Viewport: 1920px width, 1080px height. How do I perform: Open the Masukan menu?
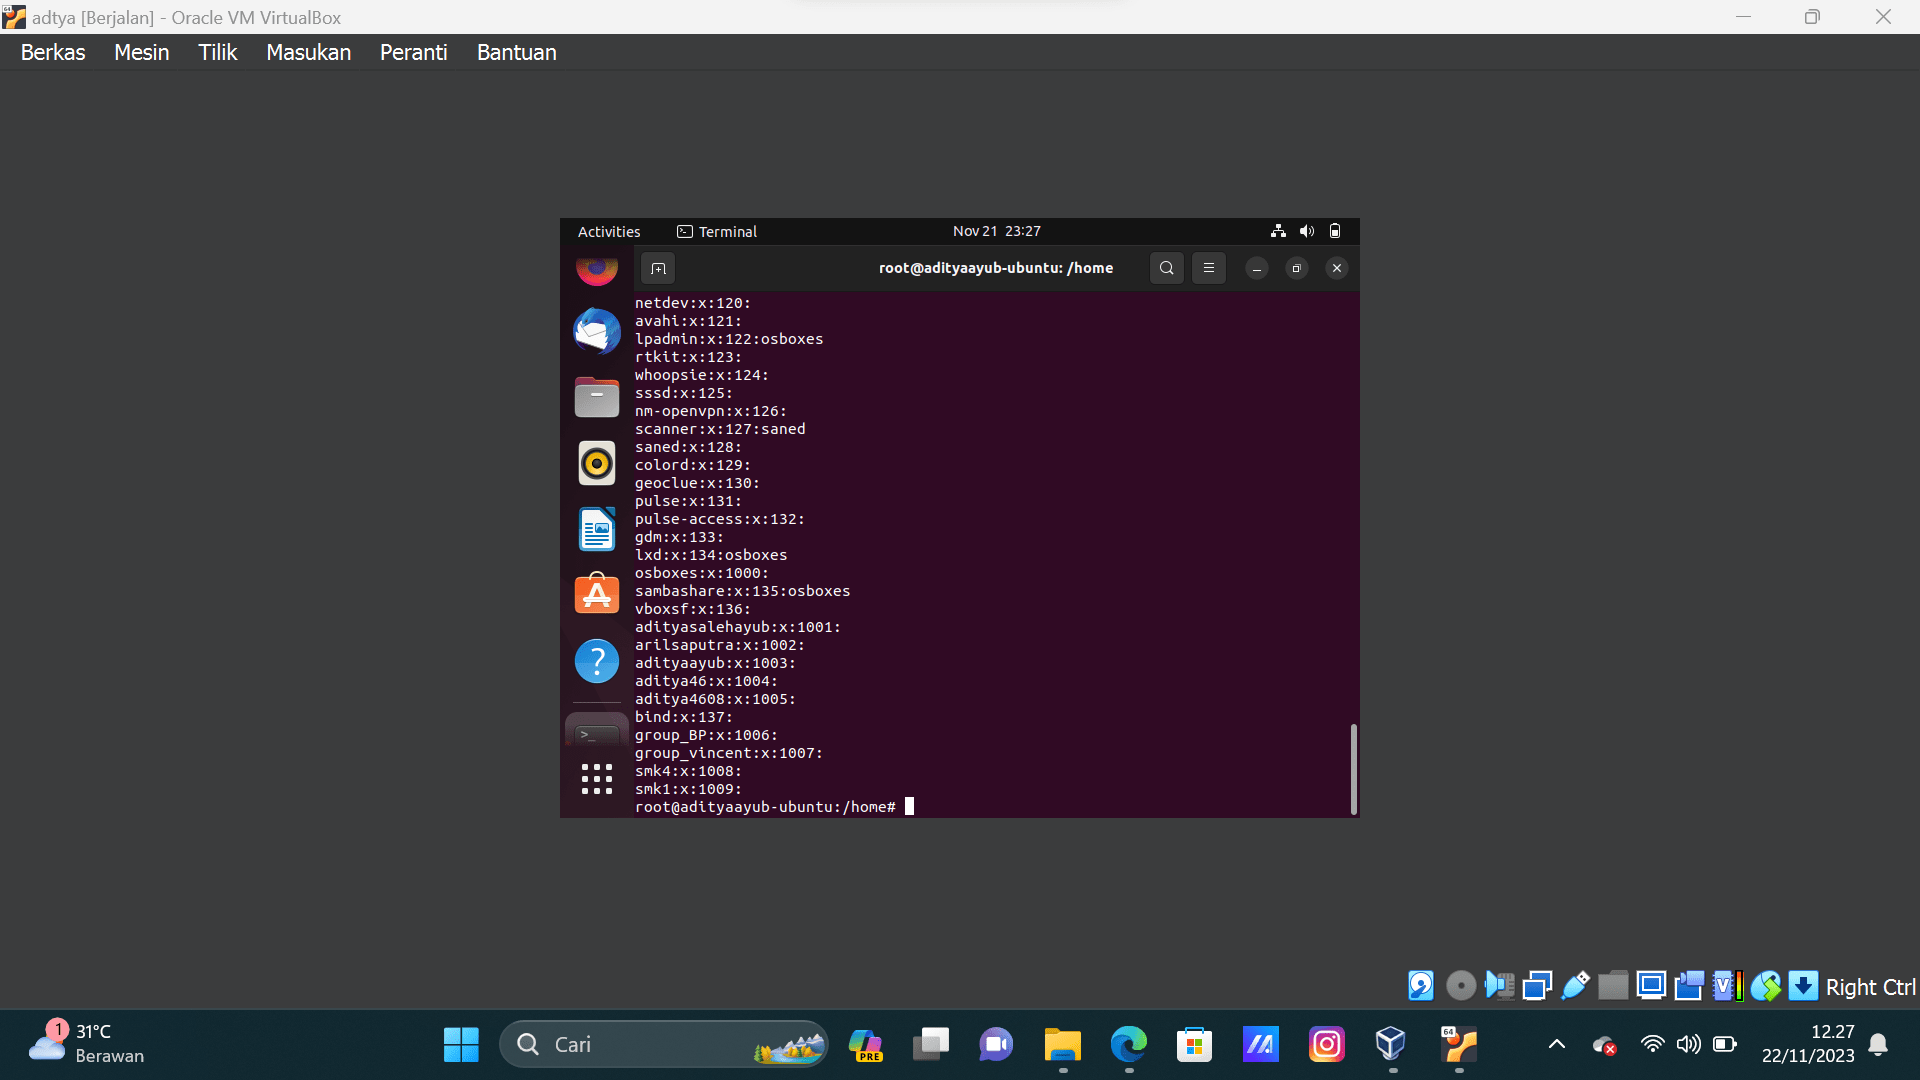308,52
